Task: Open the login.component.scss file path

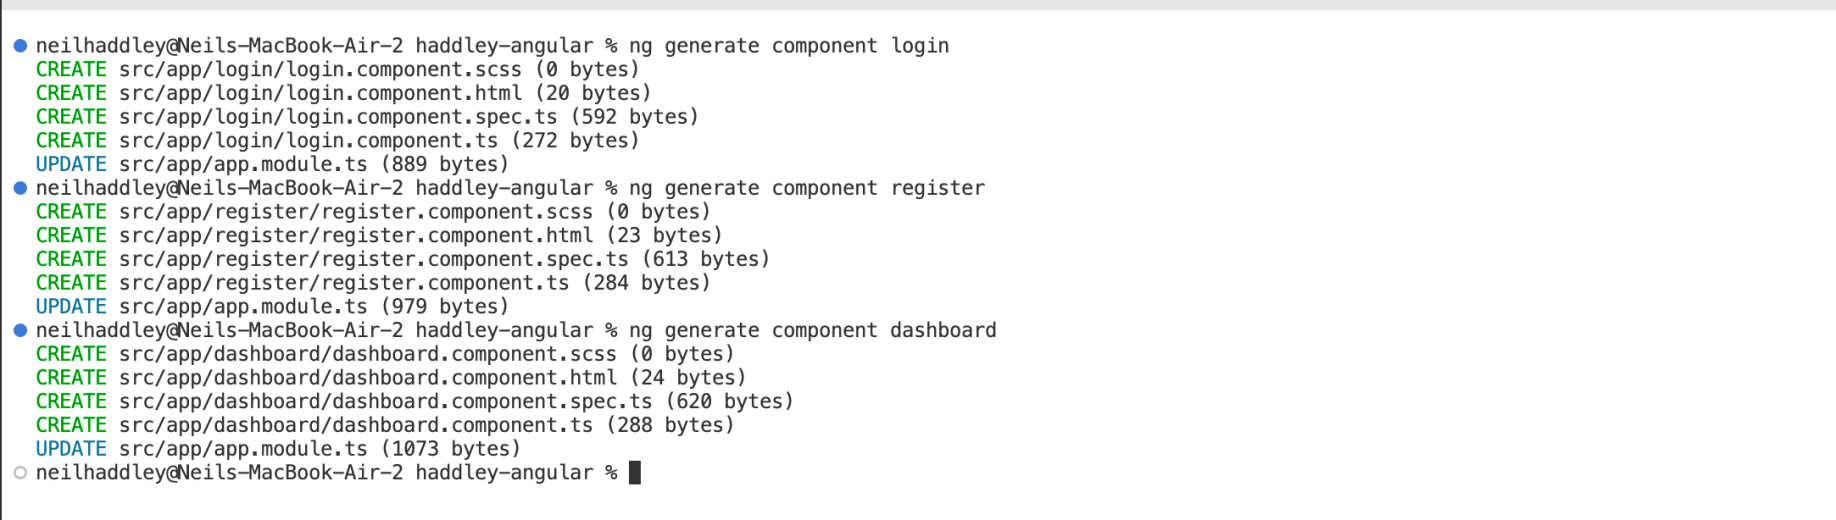Action: point(320,70)
